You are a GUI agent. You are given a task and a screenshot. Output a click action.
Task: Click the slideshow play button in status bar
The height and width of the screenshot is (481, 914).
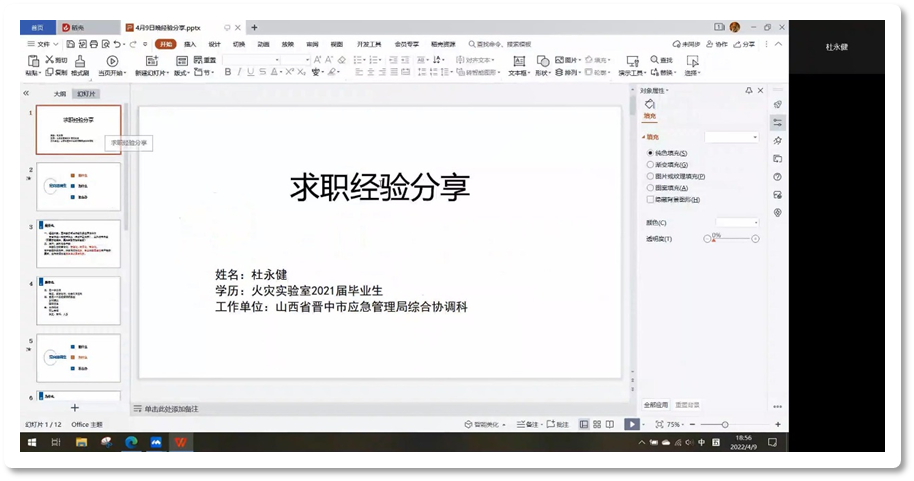tap(632, 424)
